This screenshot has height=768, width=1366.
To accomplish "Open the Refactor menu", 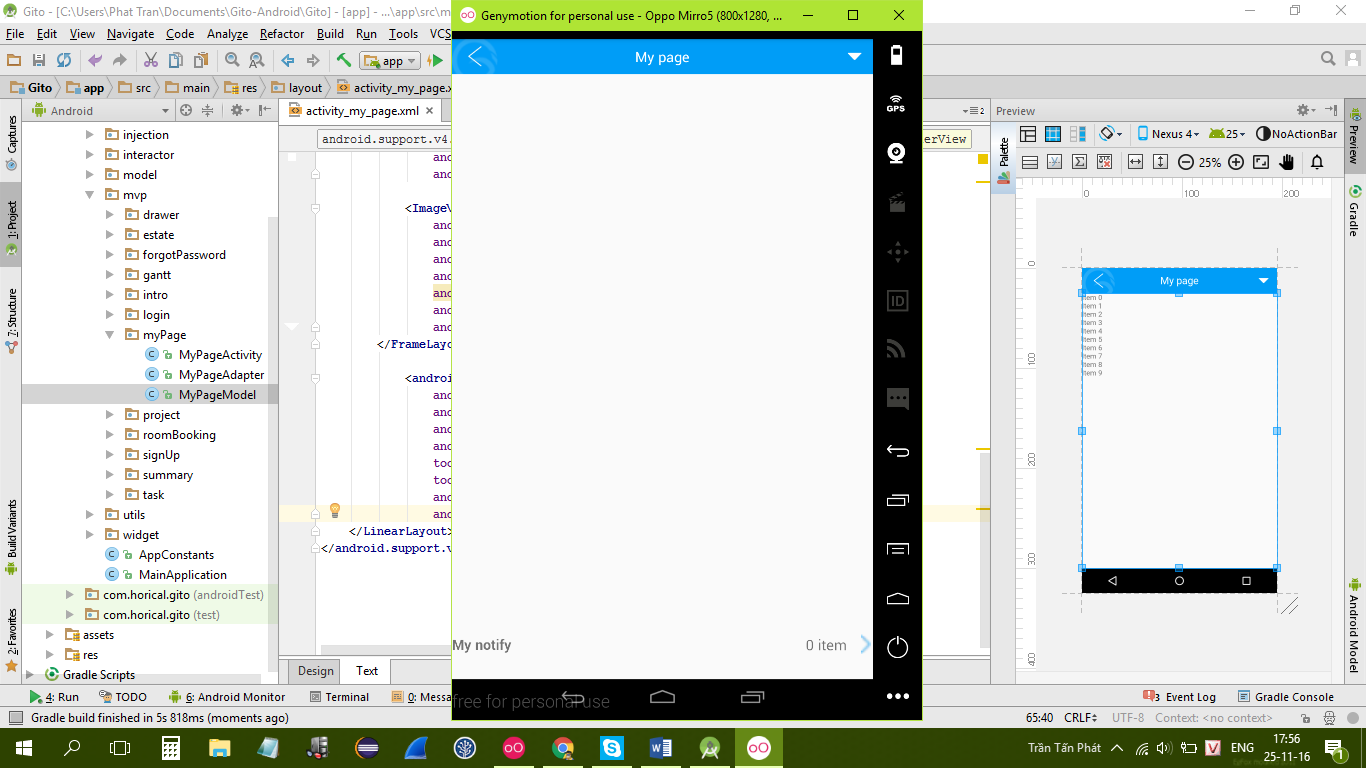I will [282, 33].
